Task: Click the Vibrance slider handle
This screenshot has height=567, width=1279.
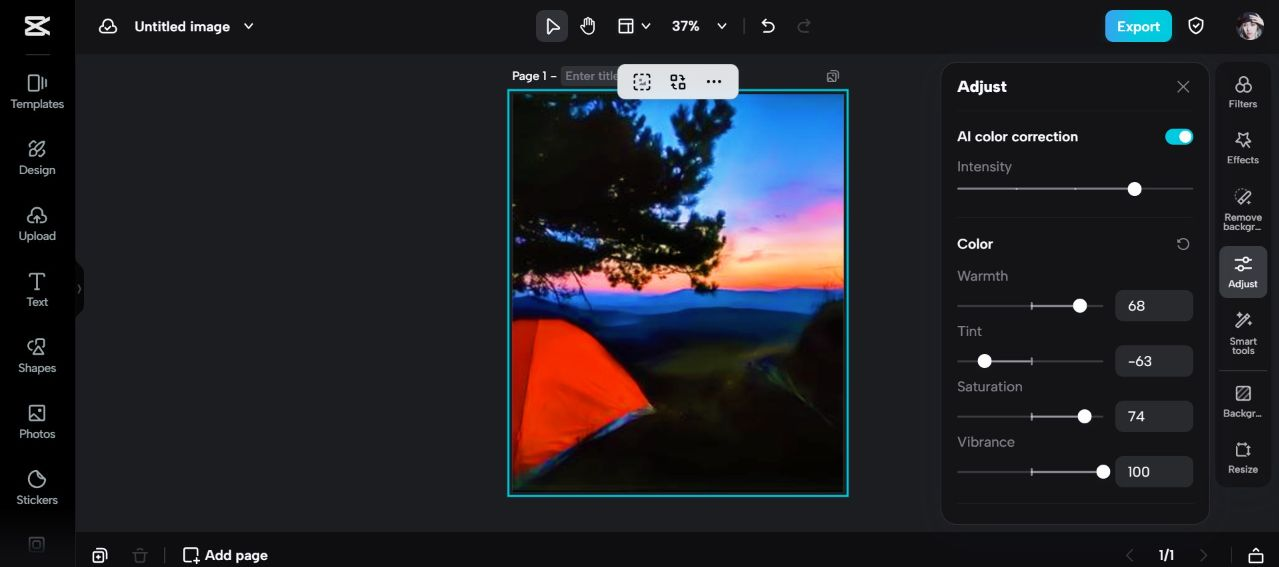Action: coord(1103,472)
